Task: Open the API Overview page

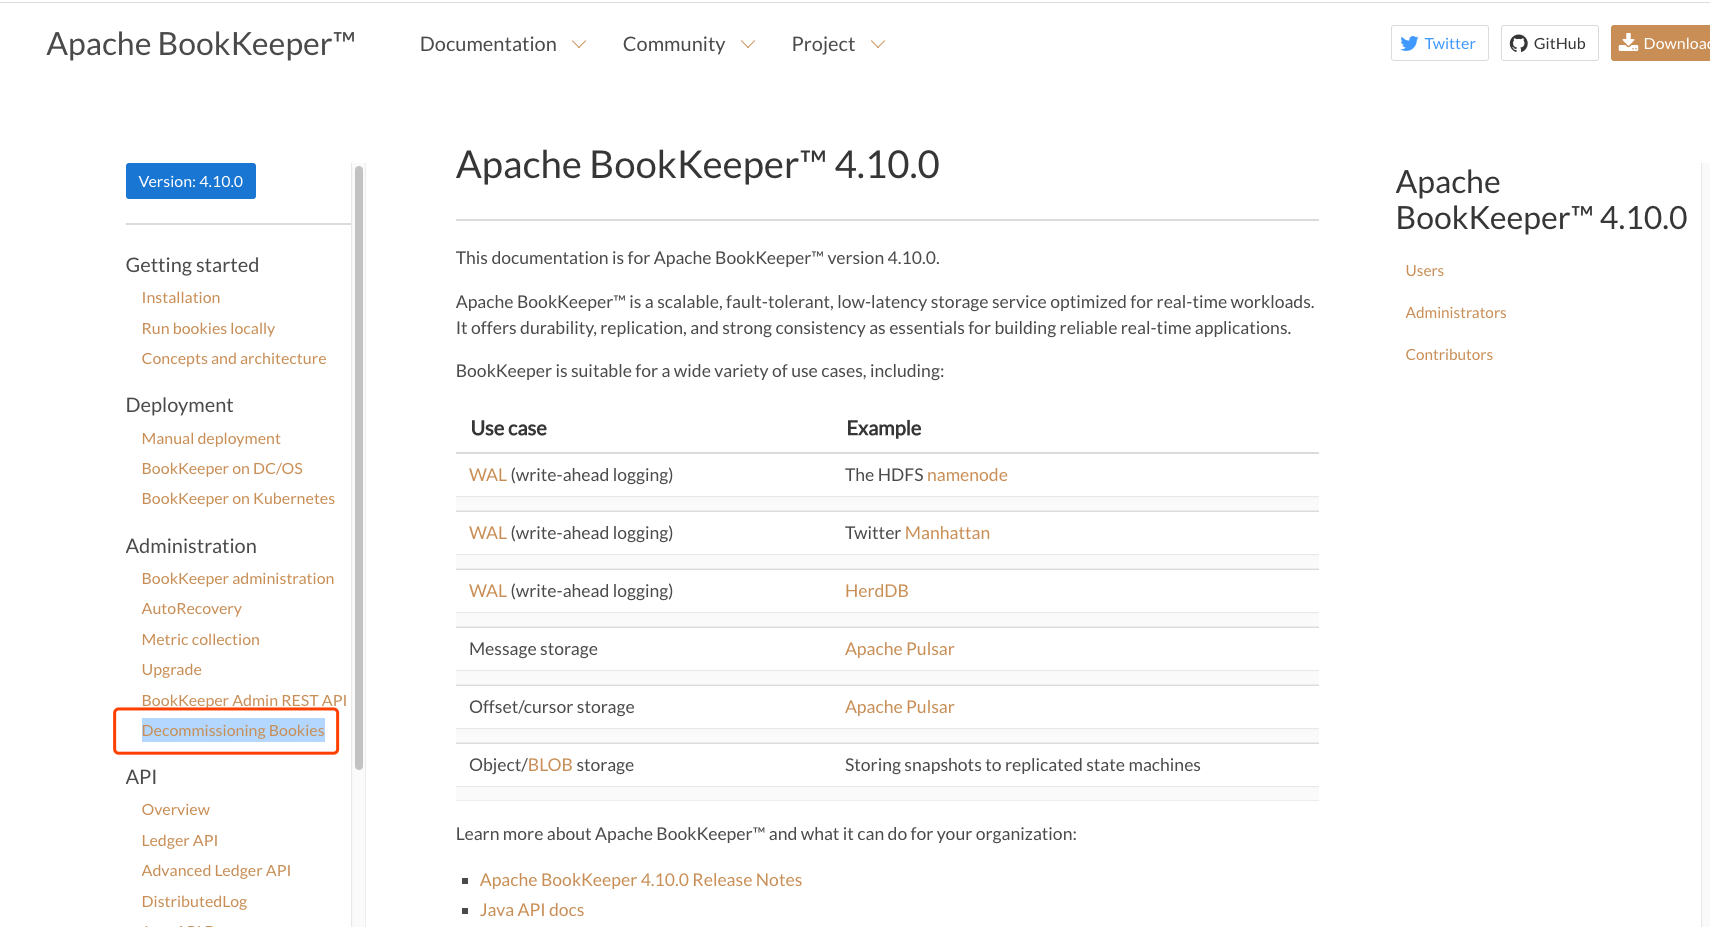Action: [176, 809]
